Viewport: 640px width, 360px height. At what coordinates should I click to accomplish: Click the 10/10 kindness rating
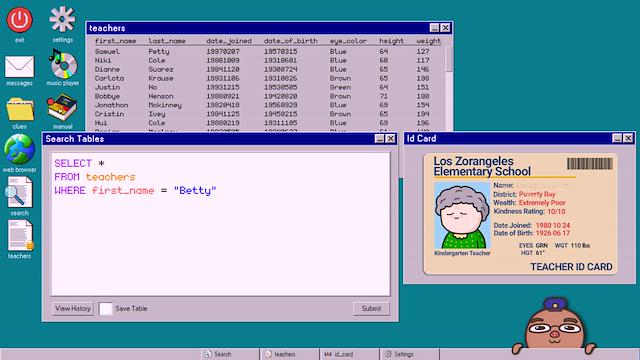pyautogui.click(x=556, y=211)
